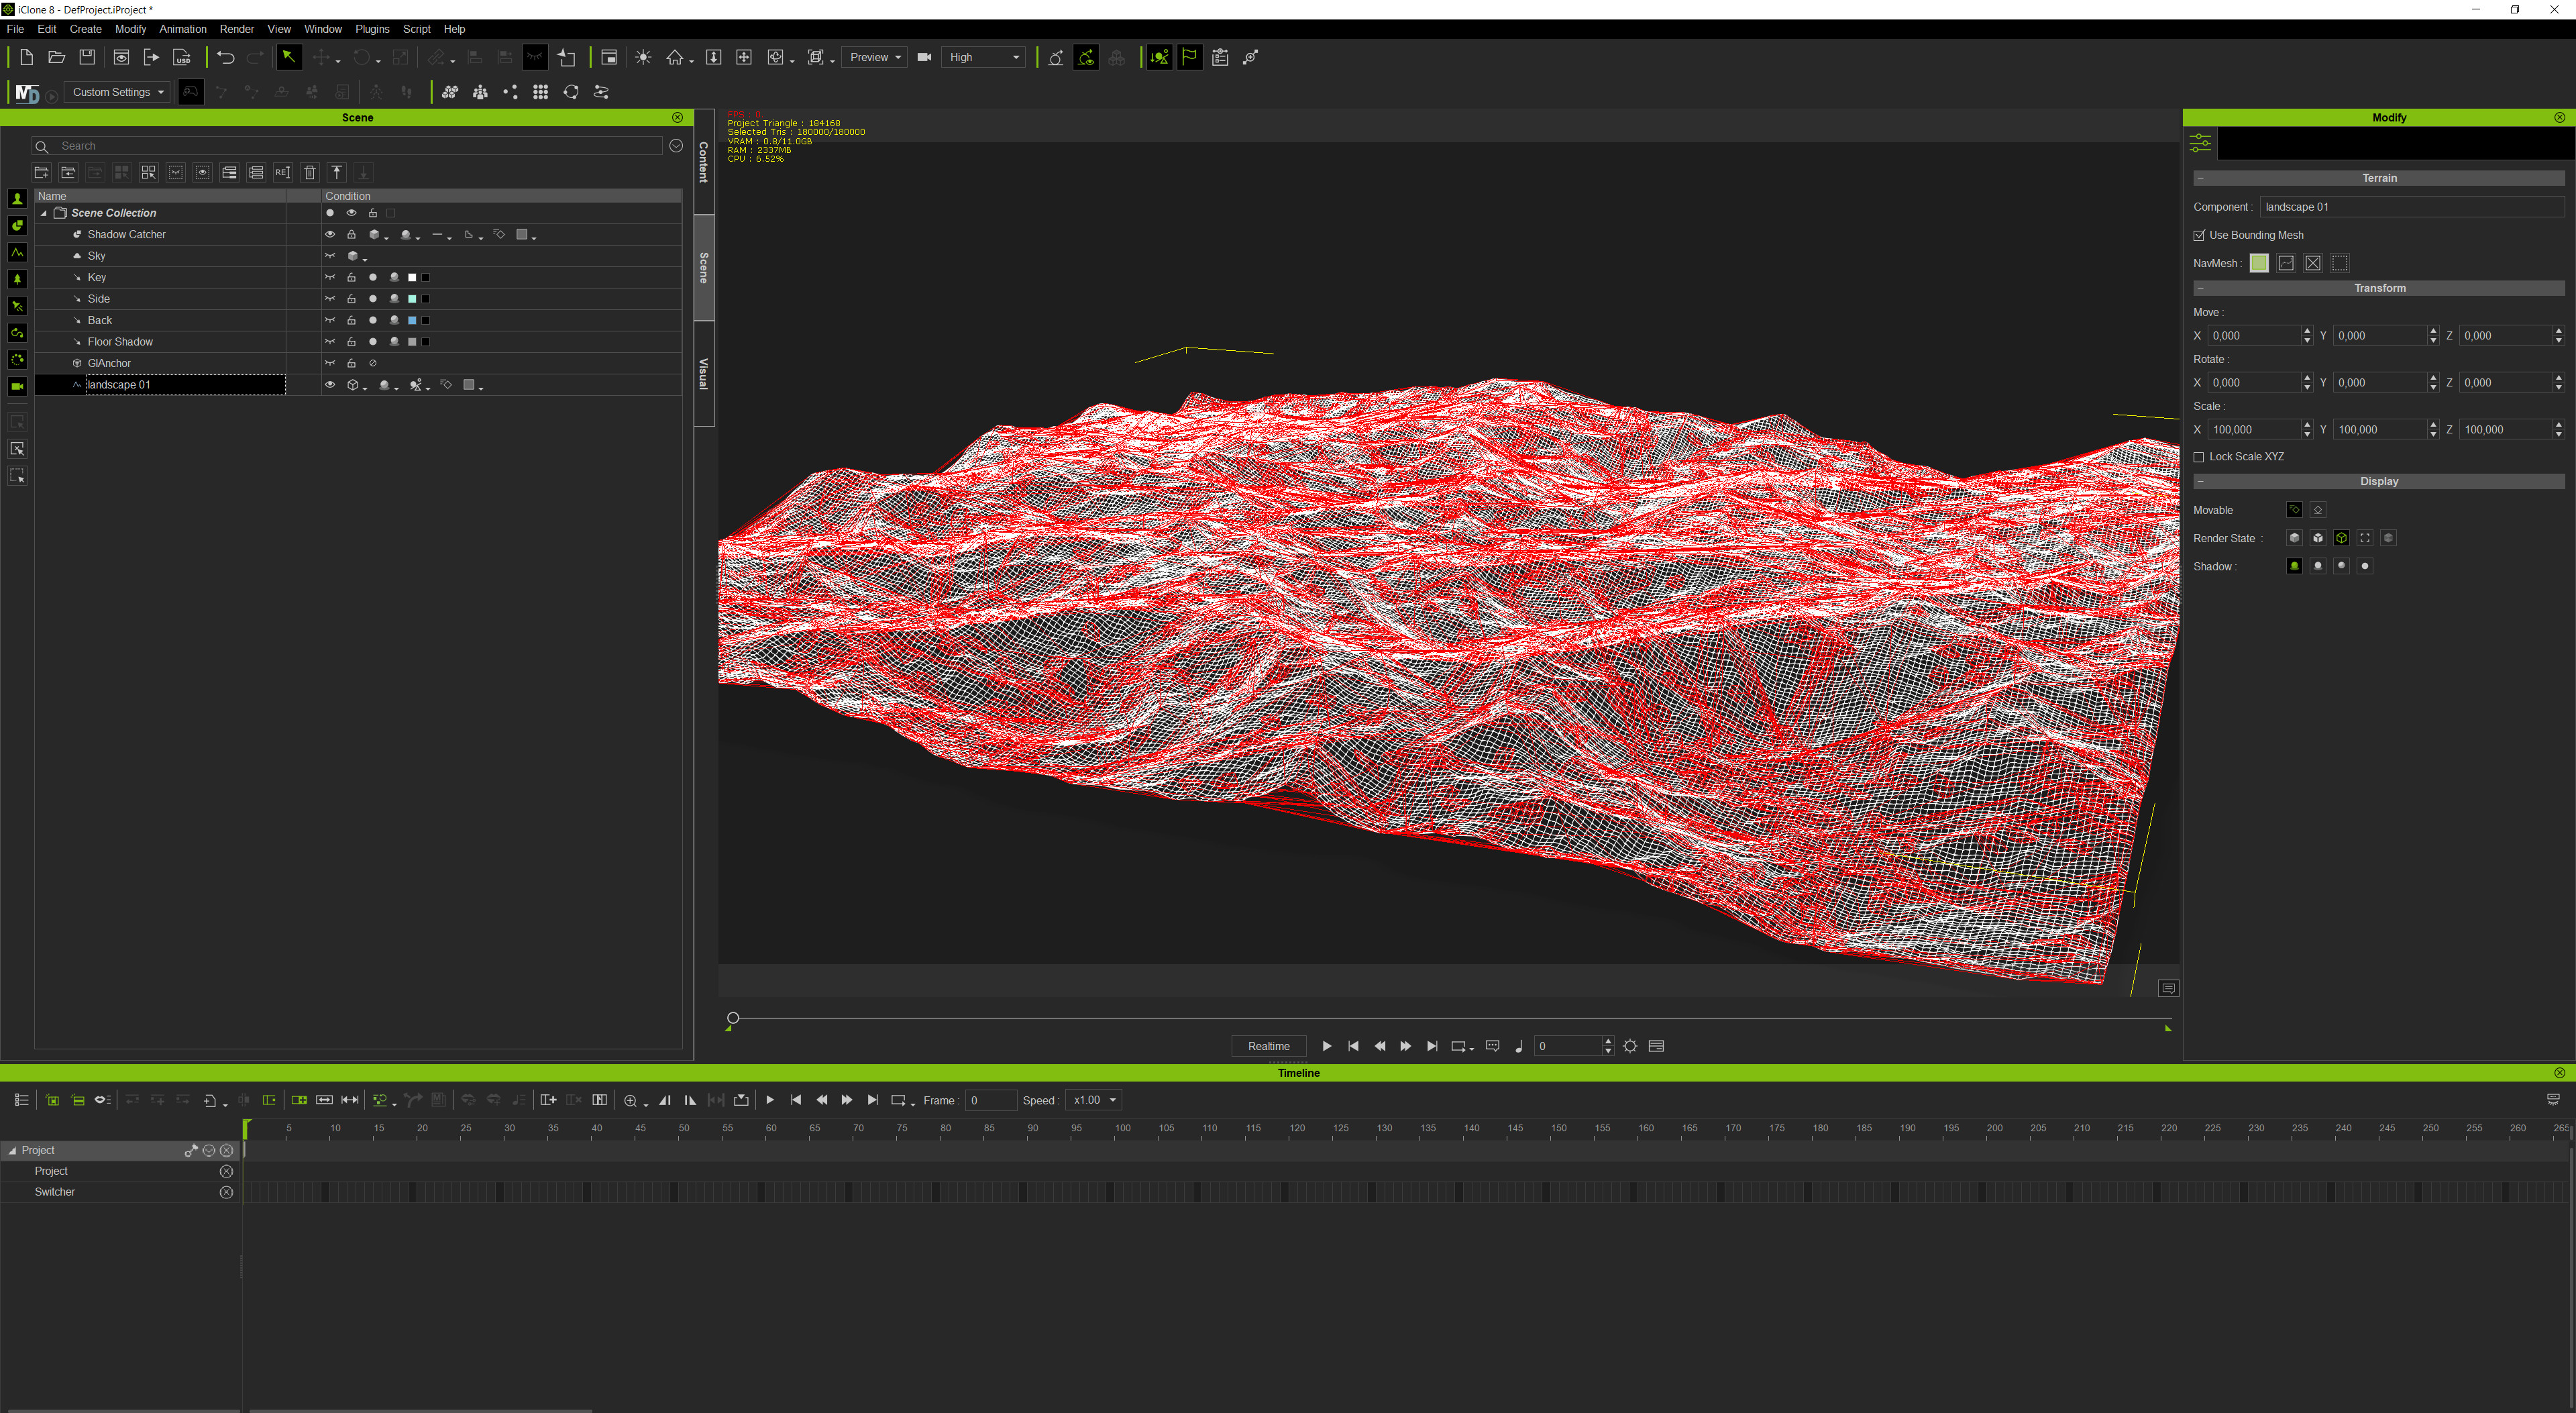Collapse the Project track in timeline

point(12,1151)
